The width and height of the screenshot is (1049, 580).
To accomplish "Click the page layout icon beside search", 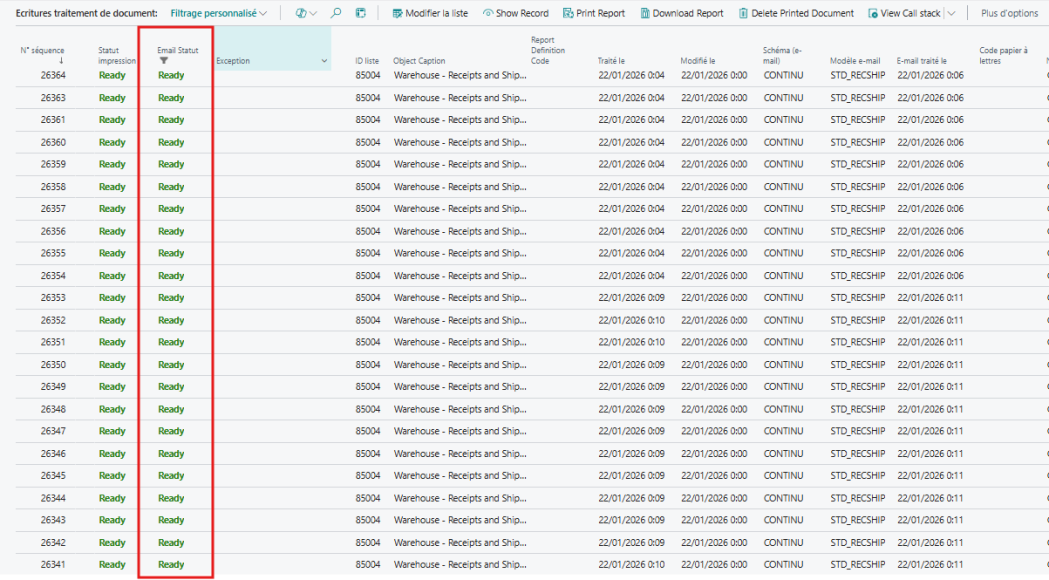I will coord(361,13).
